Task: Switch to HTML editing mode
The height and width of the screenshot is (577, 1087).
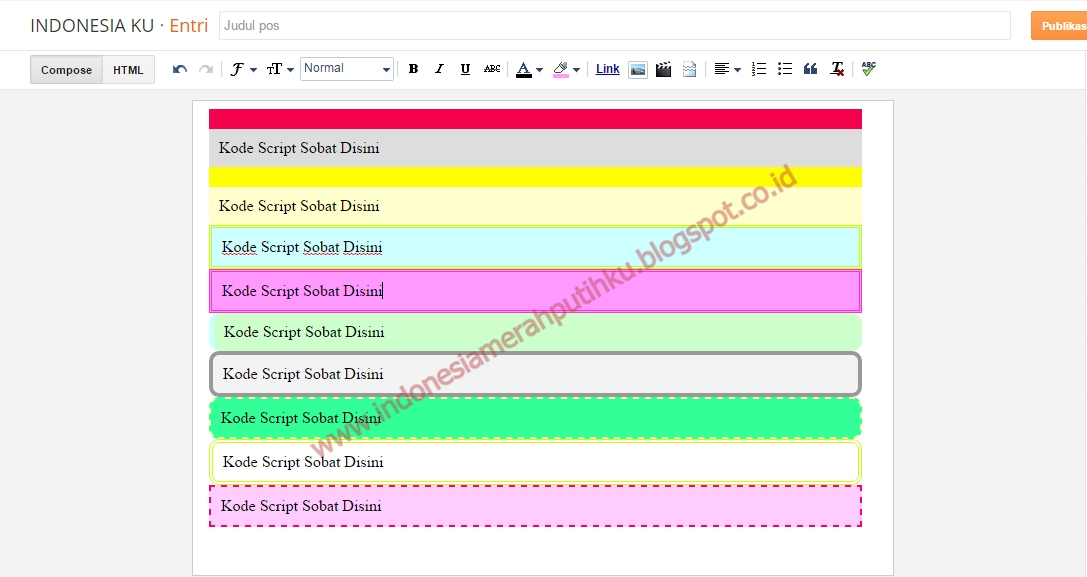Action: click(x=128, y=70)
